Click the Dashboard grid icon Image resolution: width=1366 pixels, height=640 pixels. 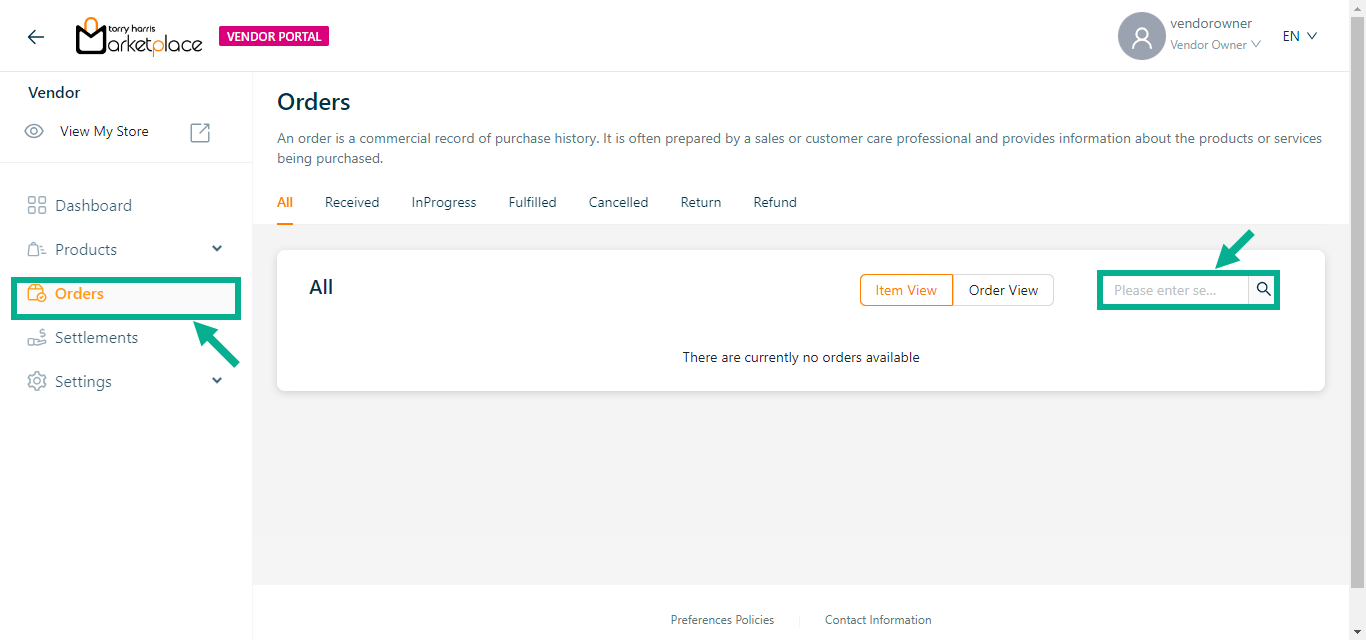point(37,206)
